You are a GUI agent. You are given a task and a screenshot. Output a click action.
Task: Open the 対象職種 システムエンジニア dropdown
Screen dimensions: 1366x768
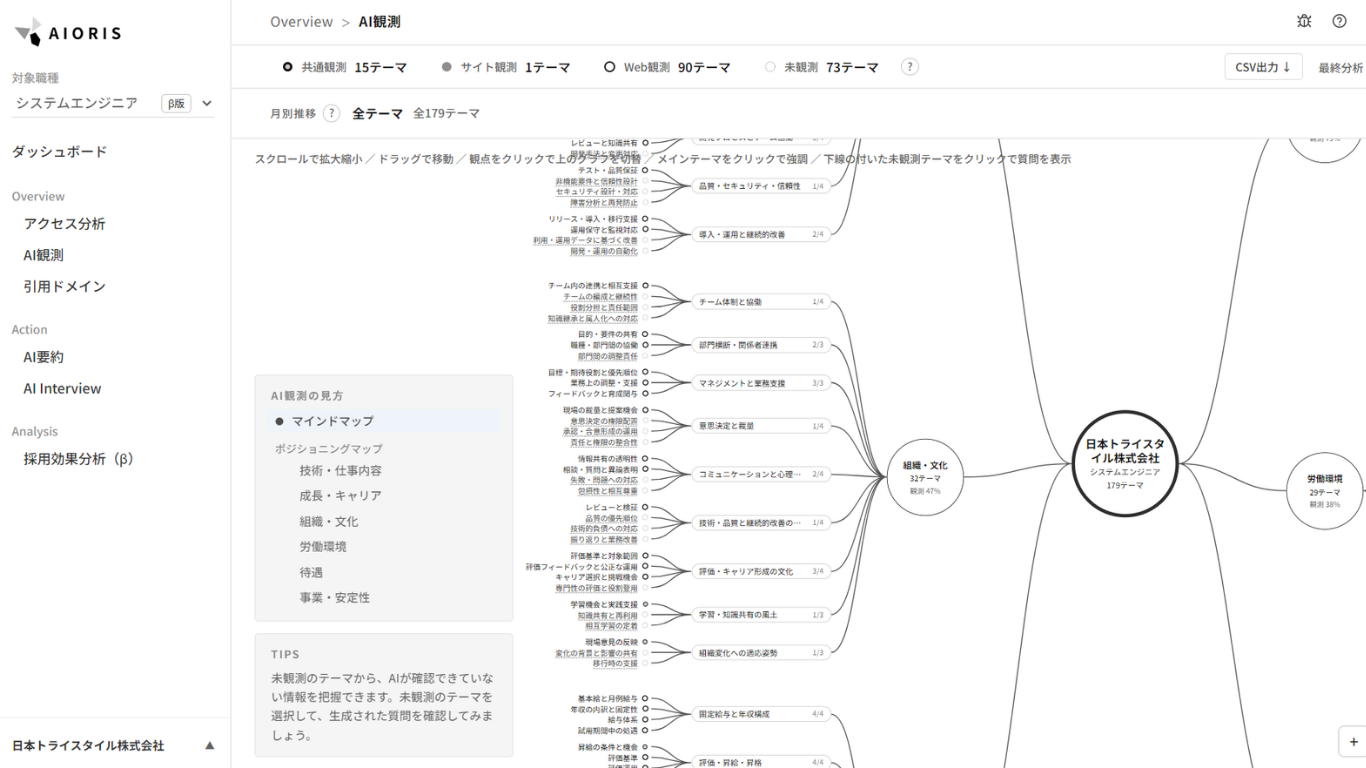click(114, 103)
